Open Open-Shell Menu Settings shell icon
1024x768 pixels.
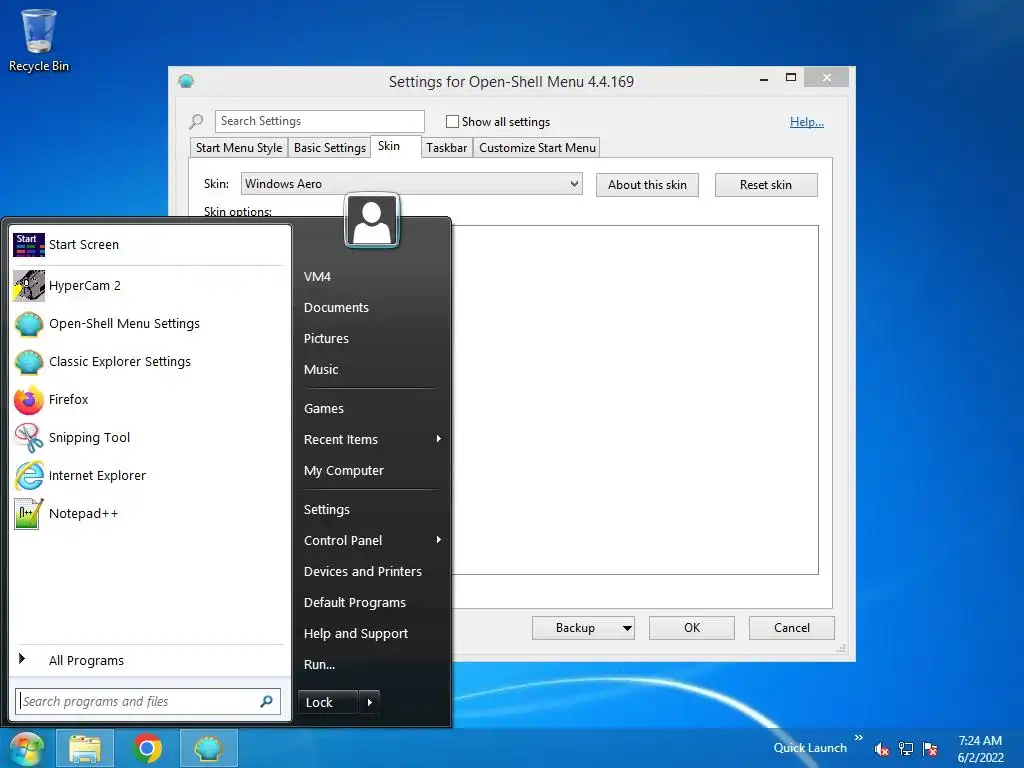(x=29, y=324)
